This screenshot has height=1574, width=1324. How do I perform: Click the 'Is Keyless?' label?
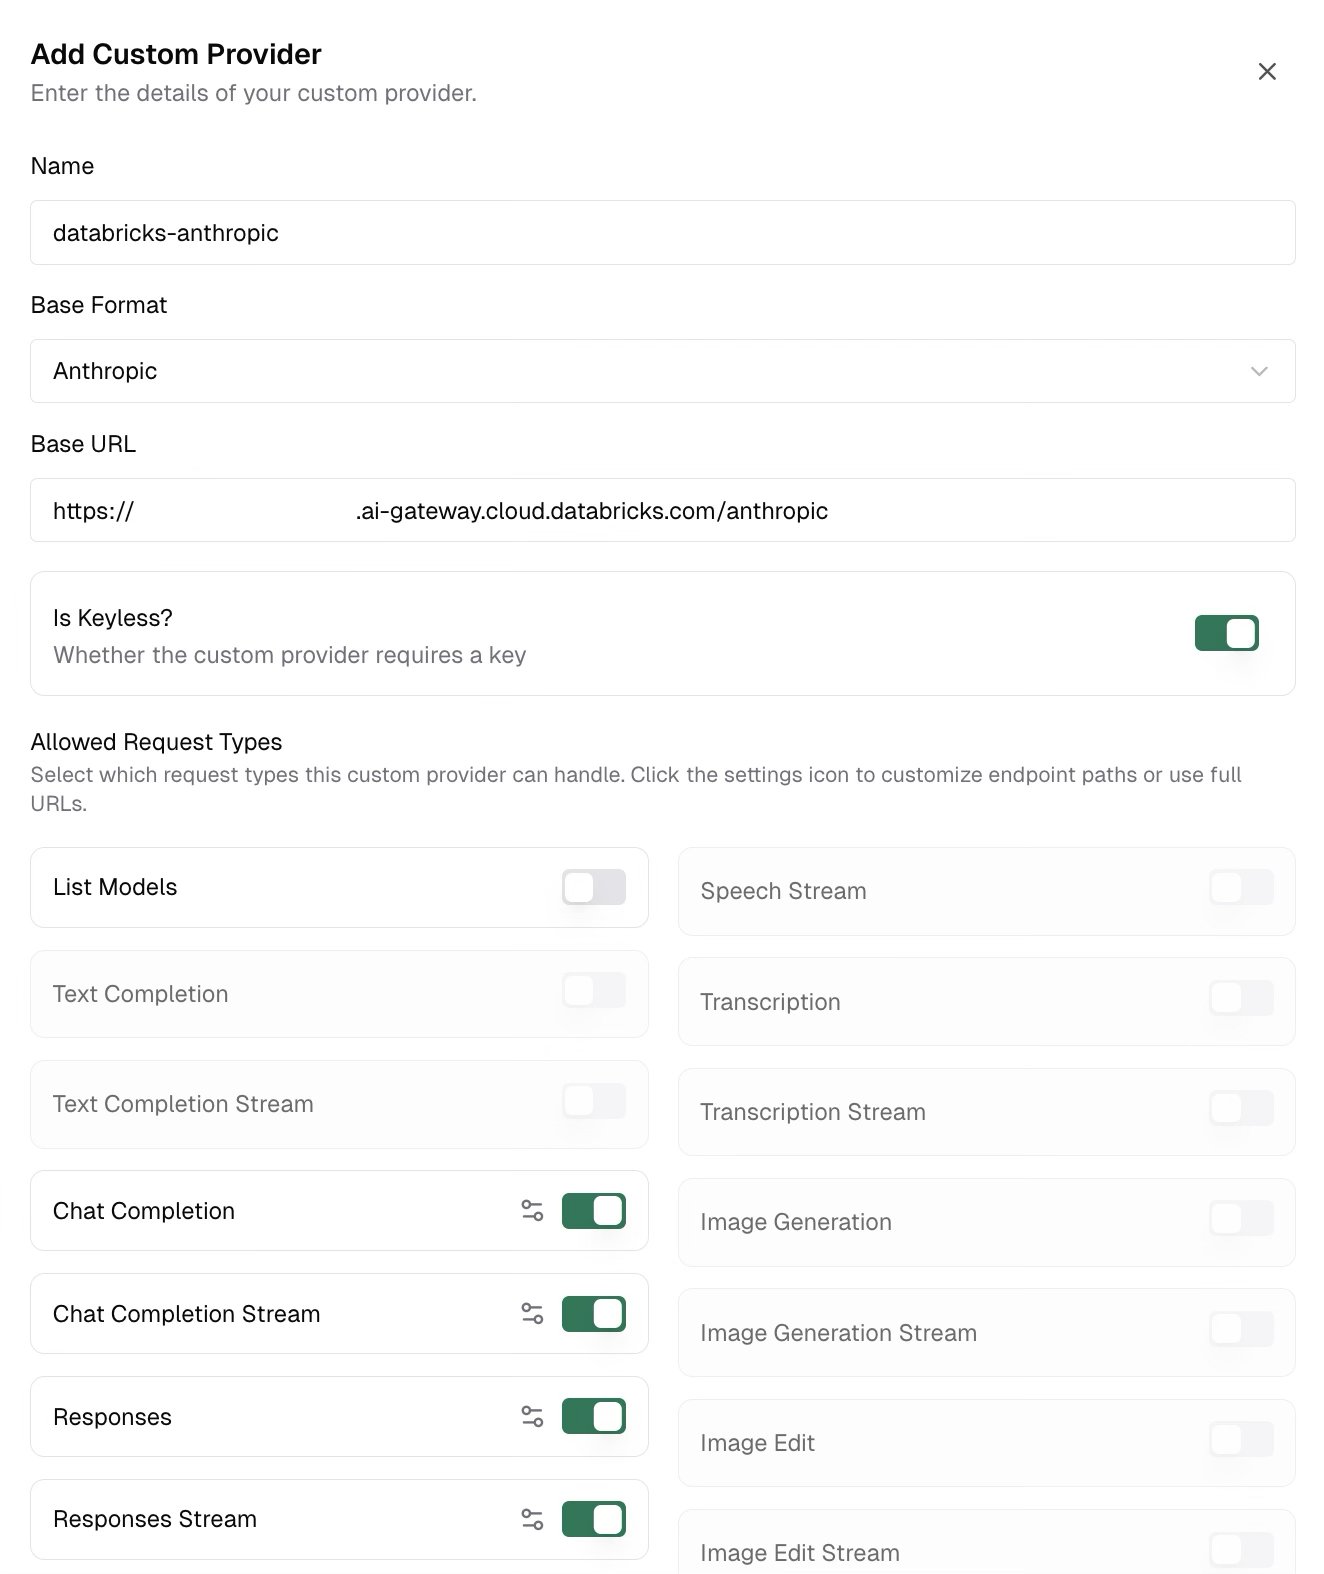[113, 618]
